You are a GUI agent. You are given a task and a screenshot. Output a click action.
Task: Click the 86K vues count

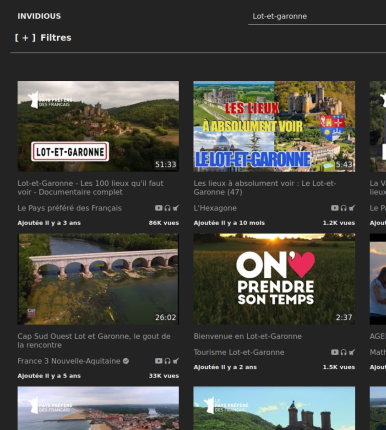pos(164,223)
